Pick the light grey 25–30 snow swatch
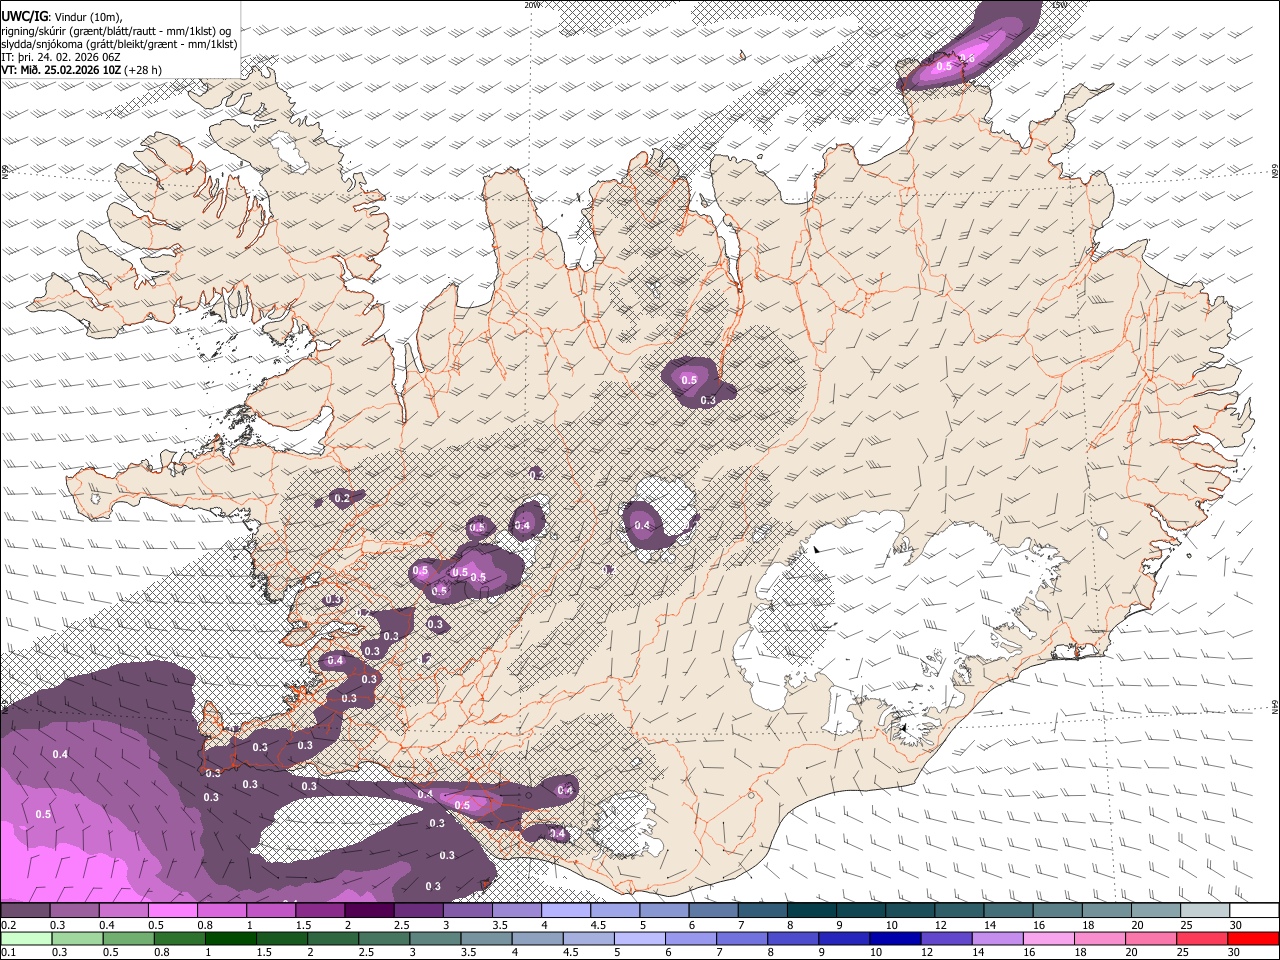Image resolution: width=1280 pixels, height=960 pixels. pos(1205,910)
